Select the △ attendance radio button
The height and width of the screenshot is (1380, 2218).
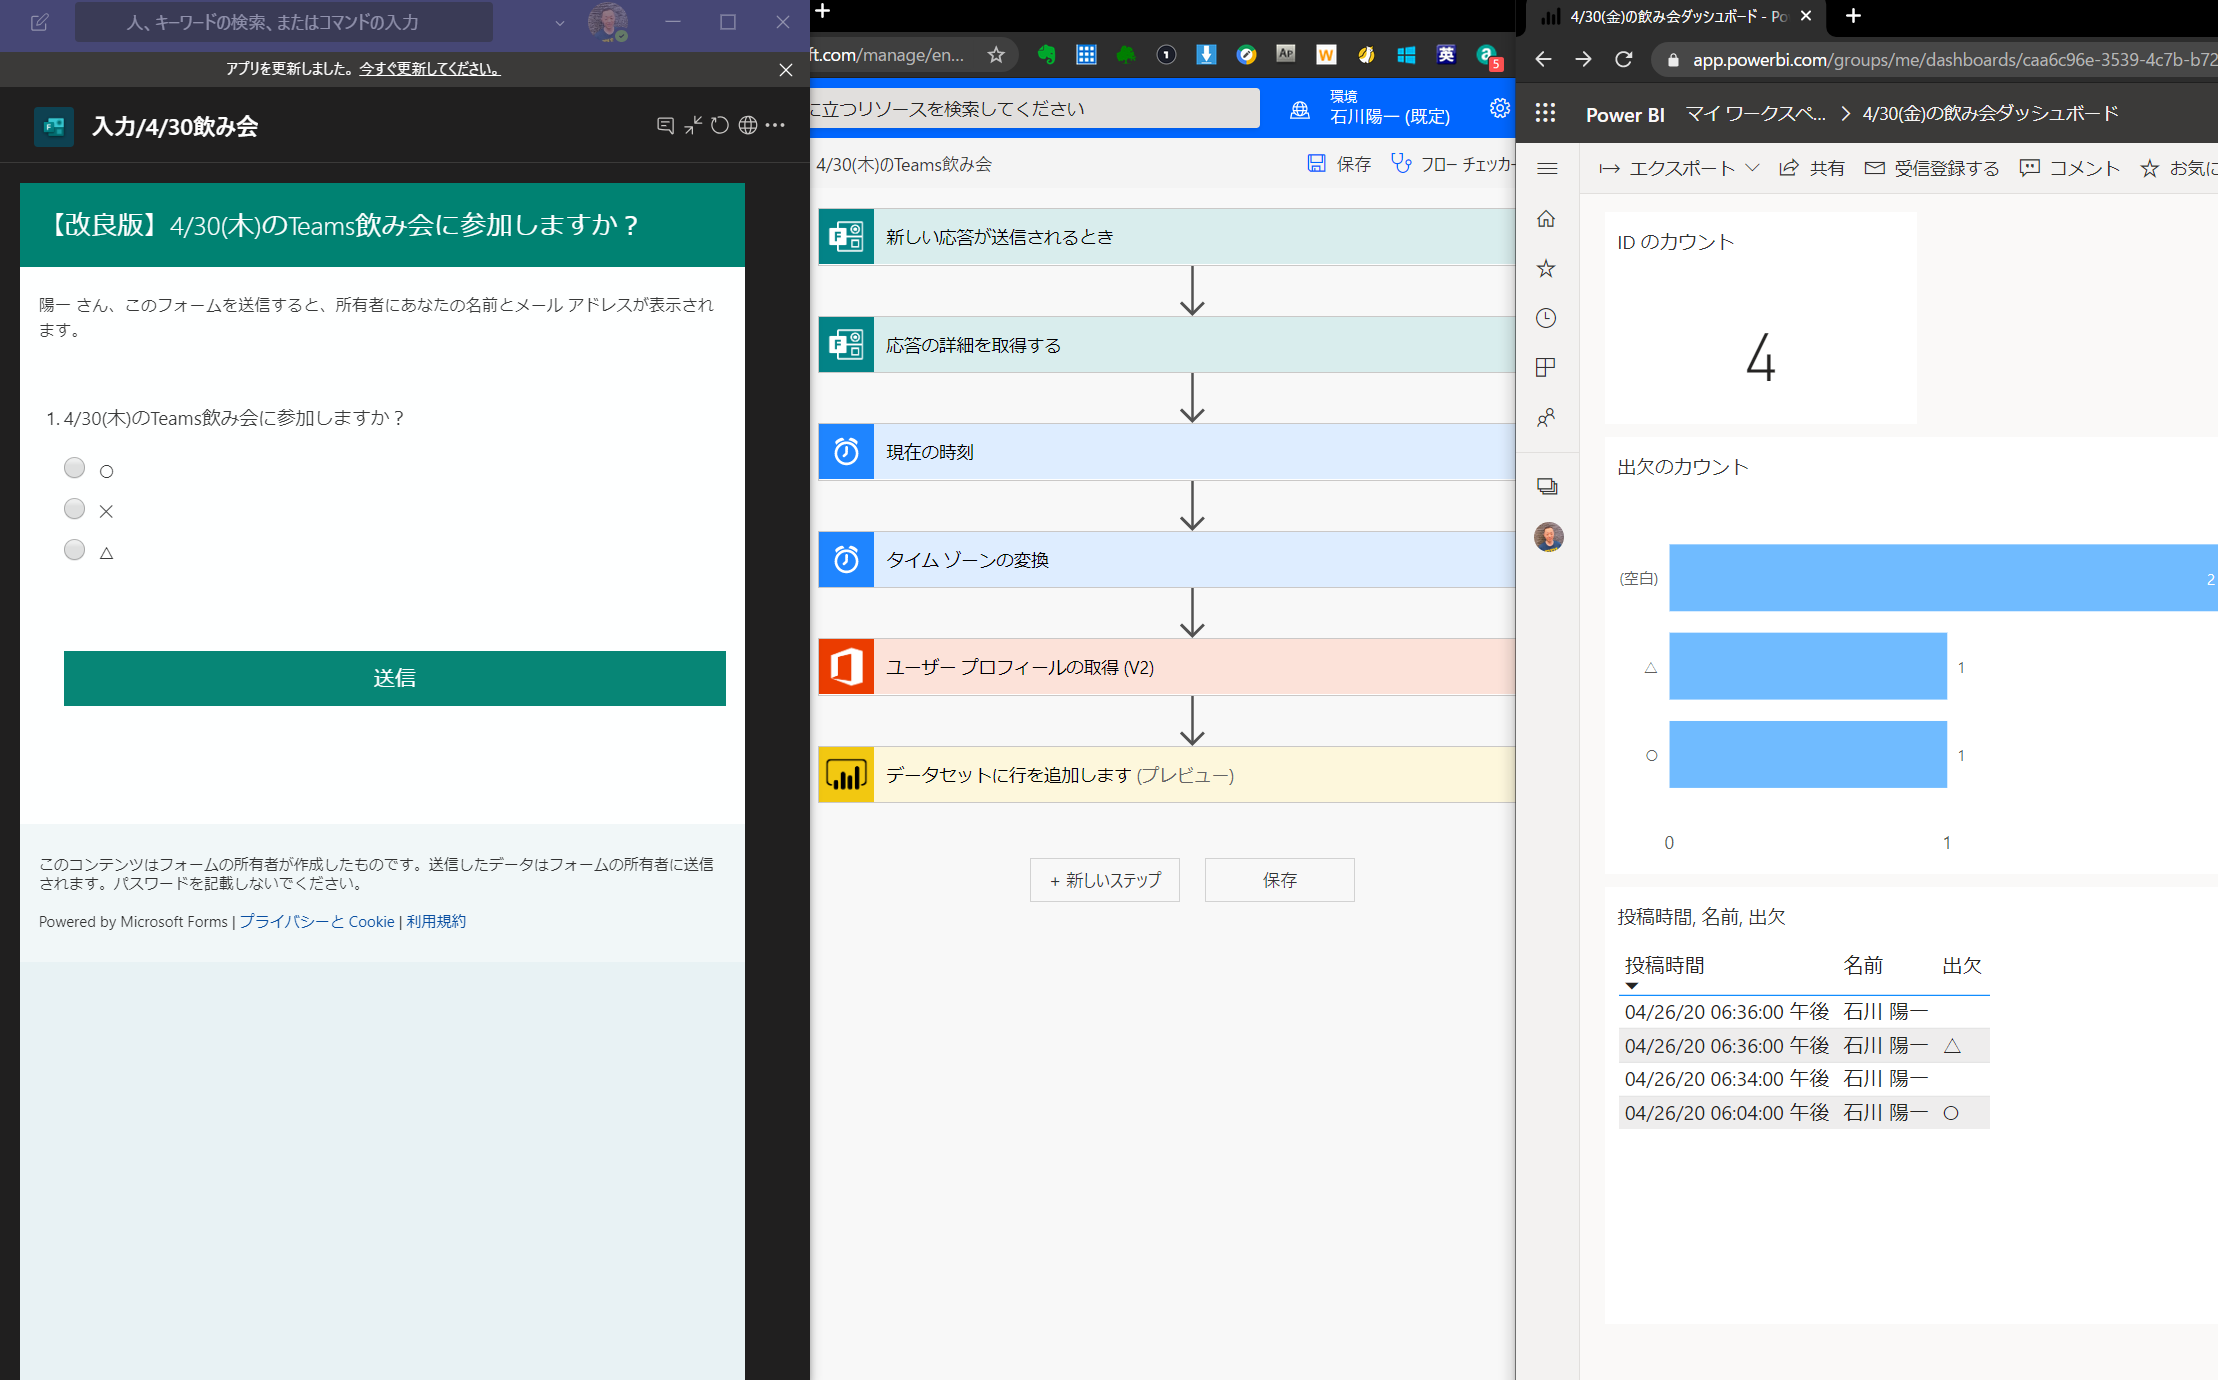point(74,549)
